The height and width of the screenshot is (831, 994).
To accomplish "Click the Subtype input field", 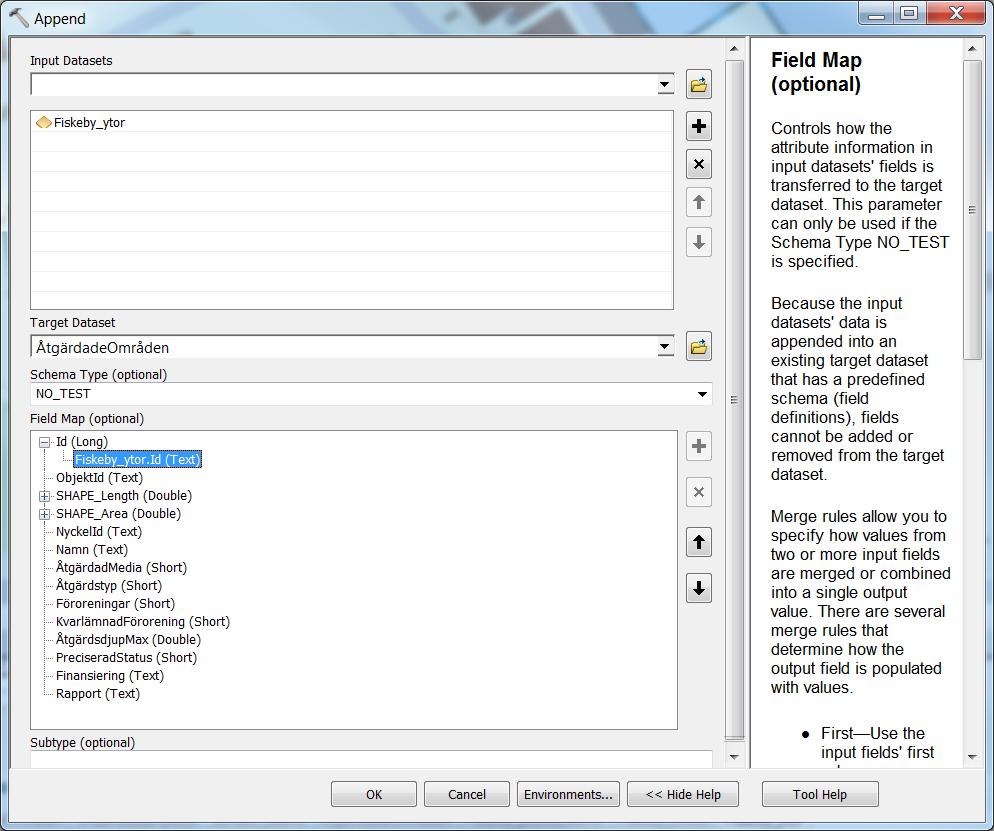I will [x=371, y=759].
